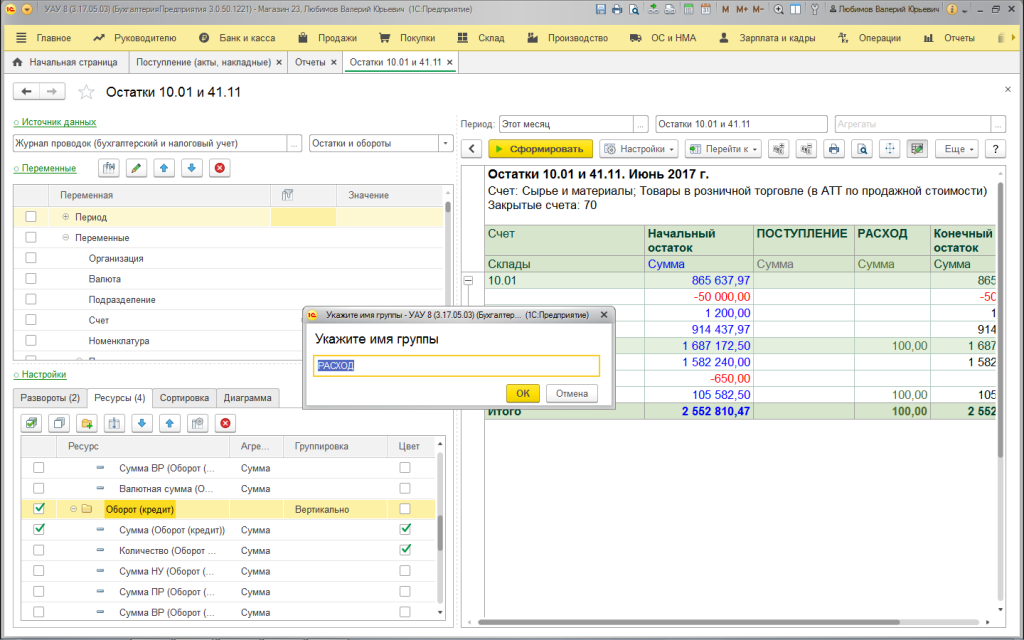Click the back arrow navigation button
1024x640 pixels.
coord(26,92)
